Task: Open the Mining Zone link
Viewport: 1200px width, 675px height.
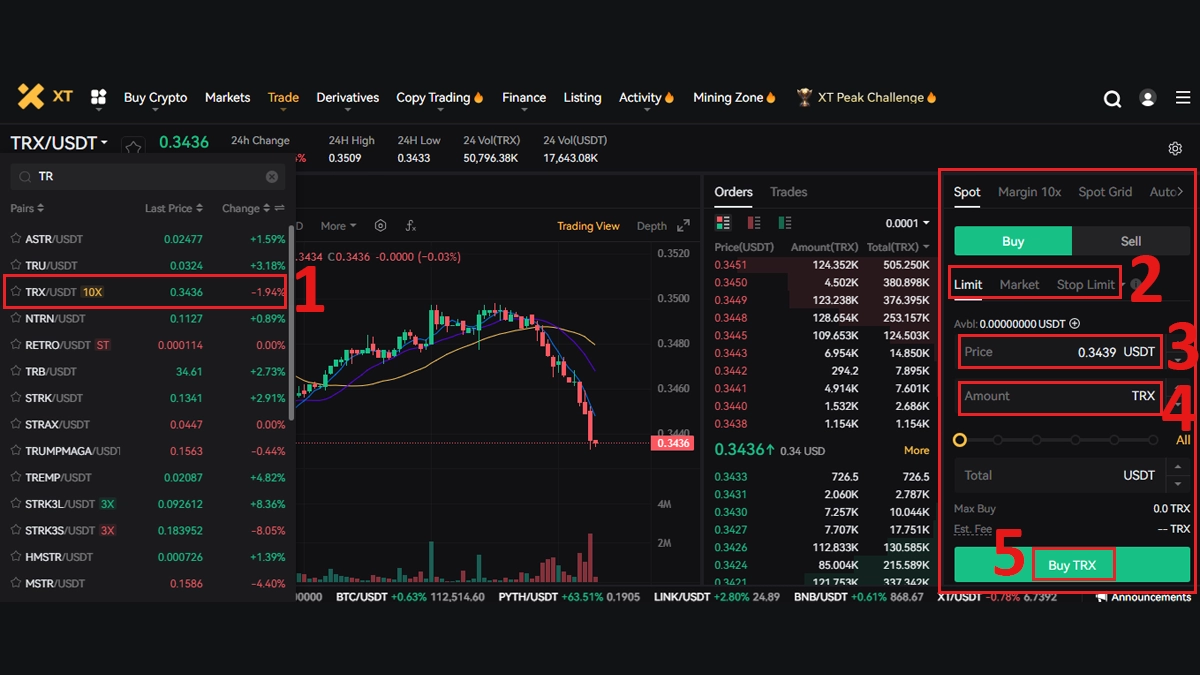Action: [x=735, y=97]
